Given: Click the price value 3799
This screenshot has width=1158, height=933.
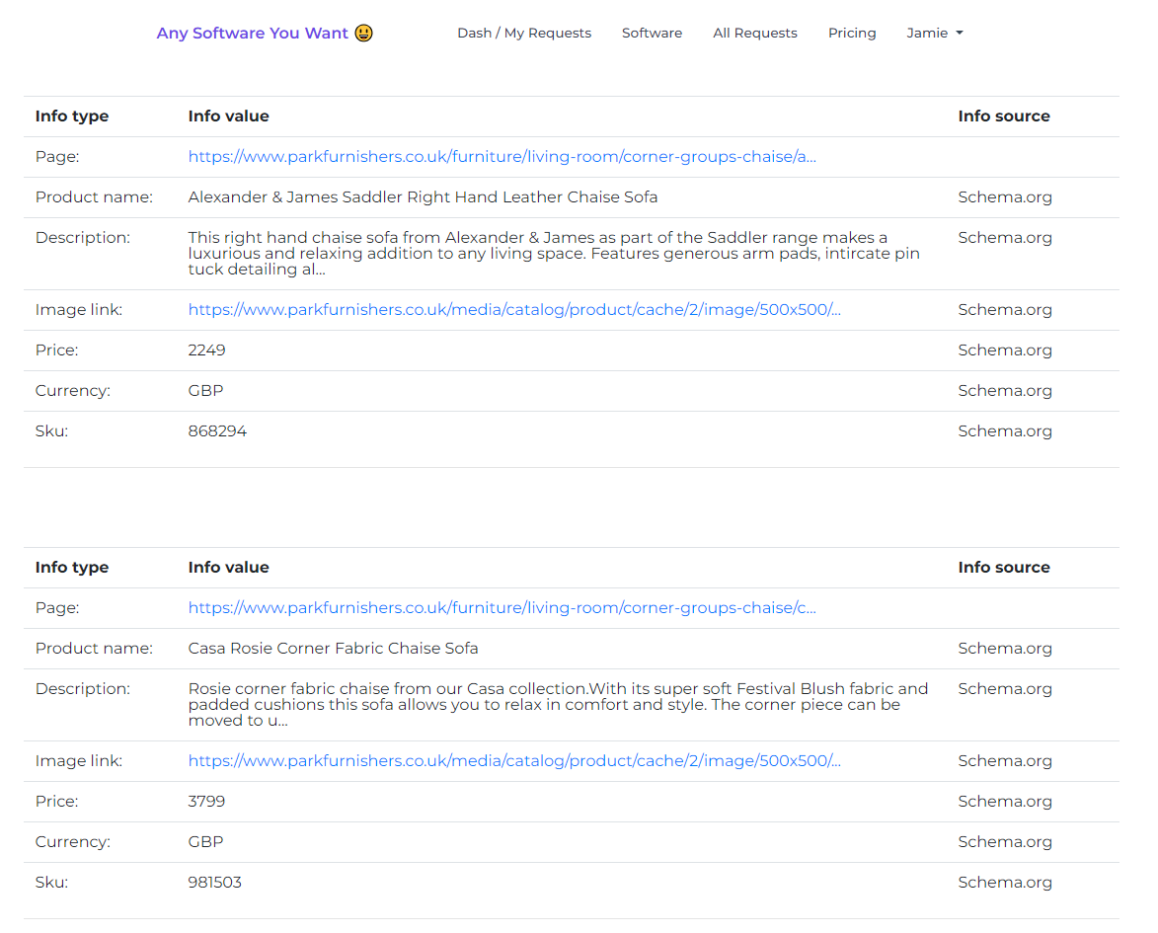Looking at the screenshot, I should coord(207,802).
